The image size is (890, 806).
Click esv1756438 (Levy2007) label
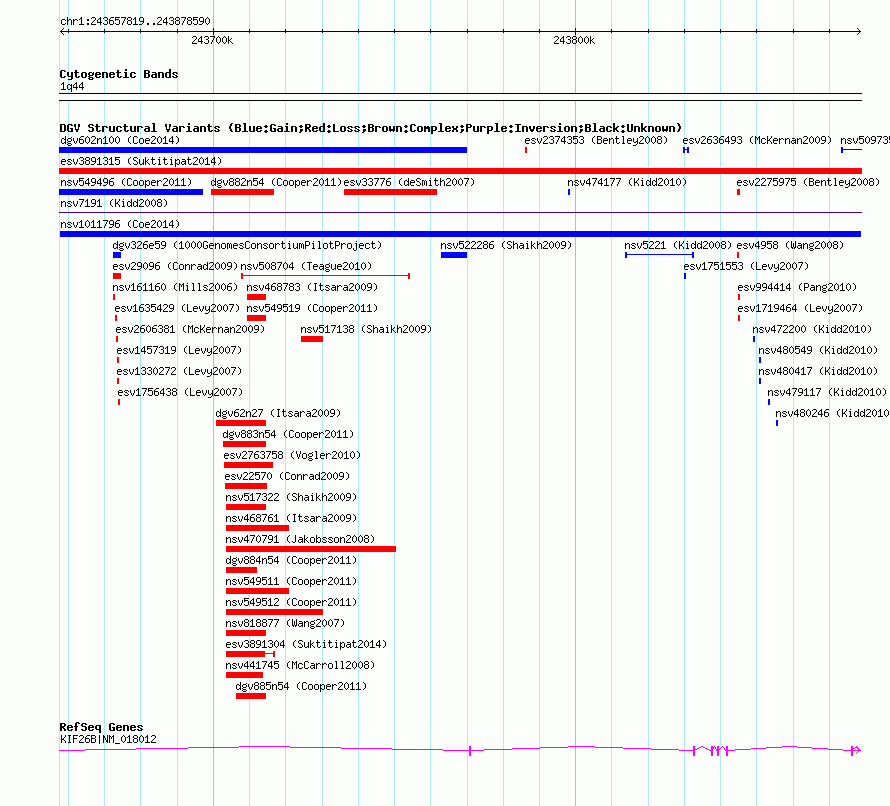[180, 392]
